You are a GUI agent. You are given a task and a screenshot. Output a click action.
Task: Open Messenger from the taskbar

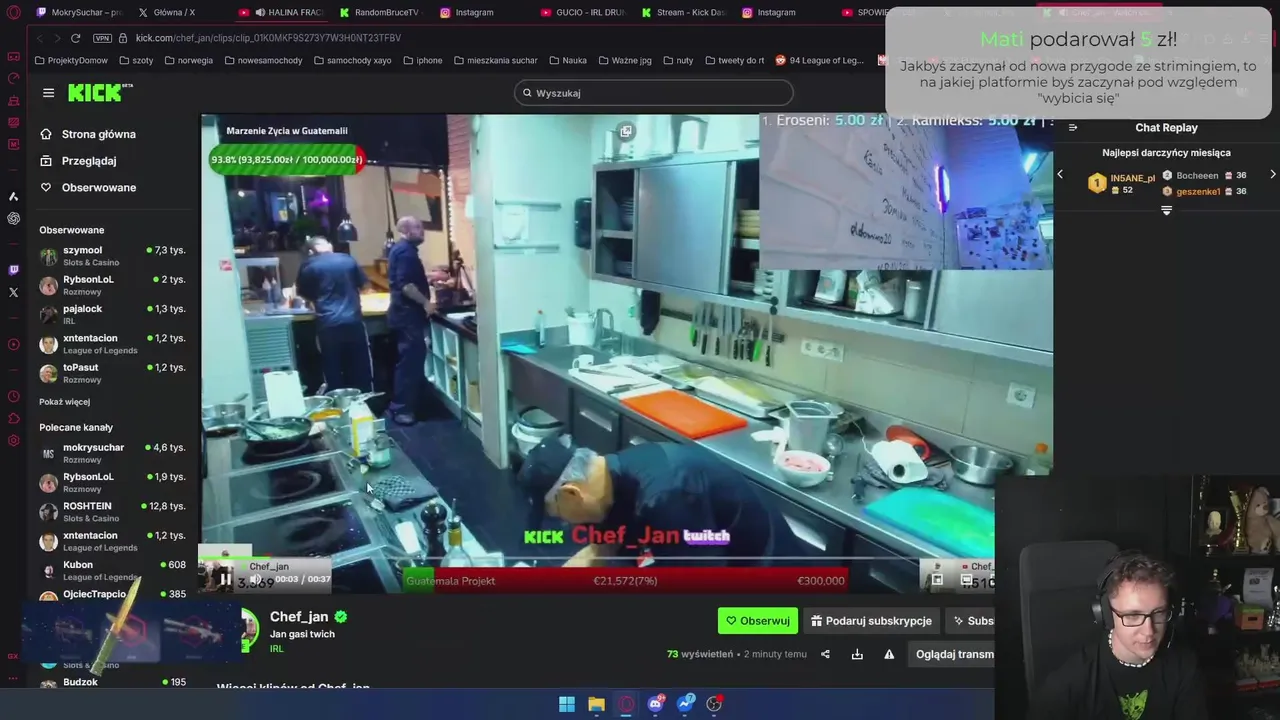686,704
